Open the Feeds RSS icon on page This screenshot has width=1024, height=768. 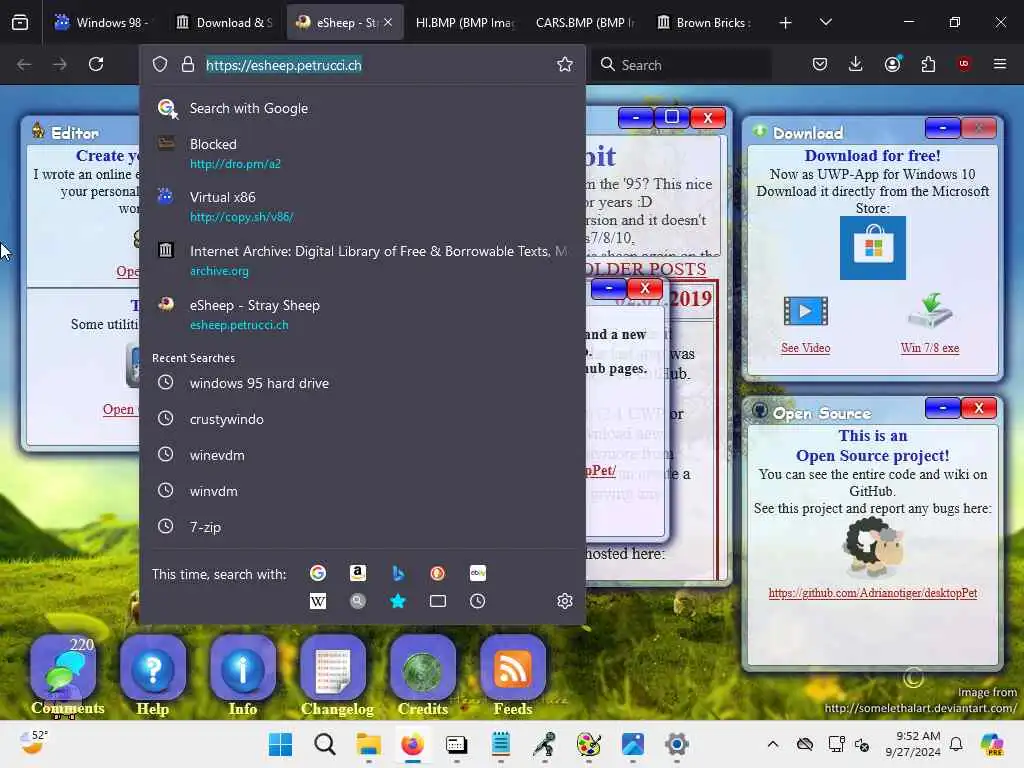point(513,667)
